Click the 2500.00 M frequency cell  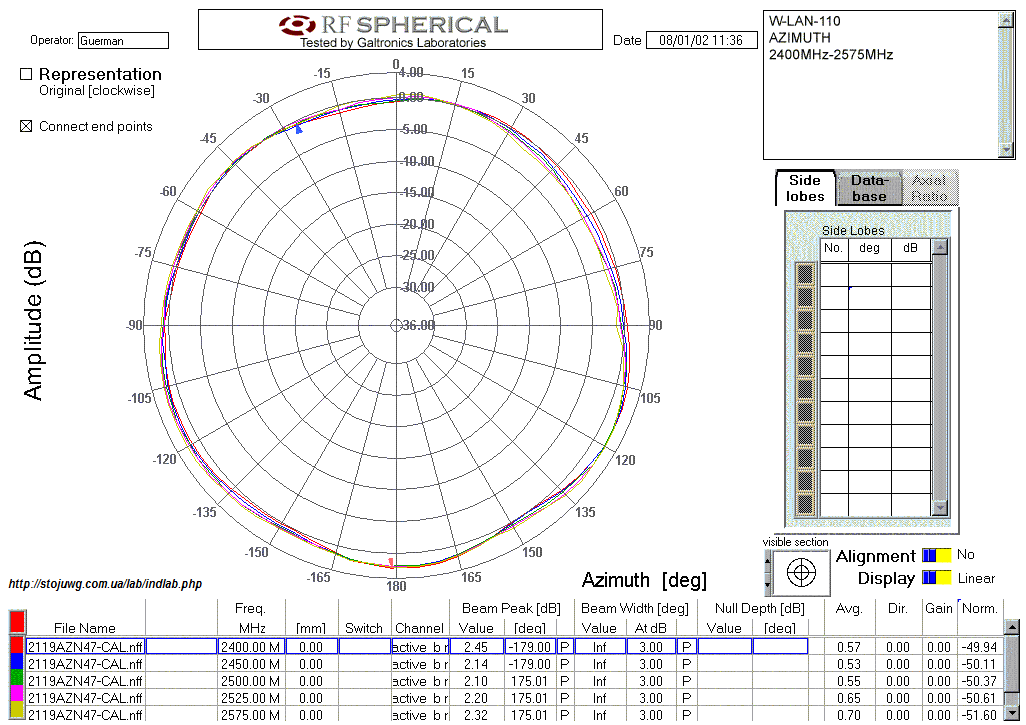[x=251, y=681]
